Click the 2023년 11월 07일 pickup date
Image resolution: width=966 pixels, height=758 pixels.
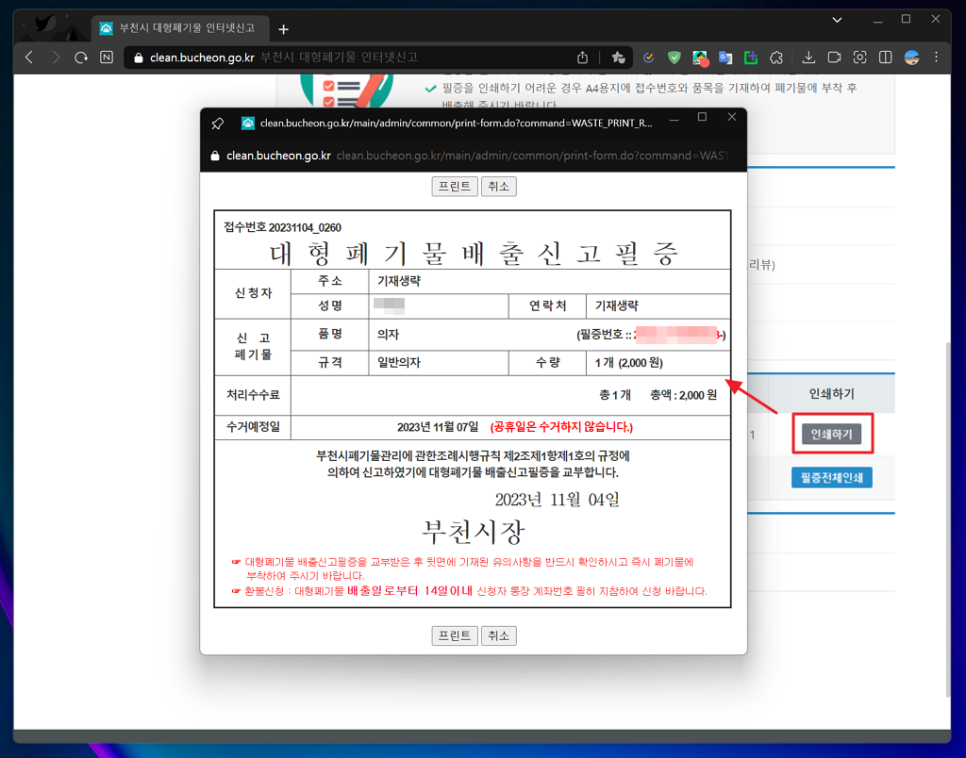(x=437, y=427)
